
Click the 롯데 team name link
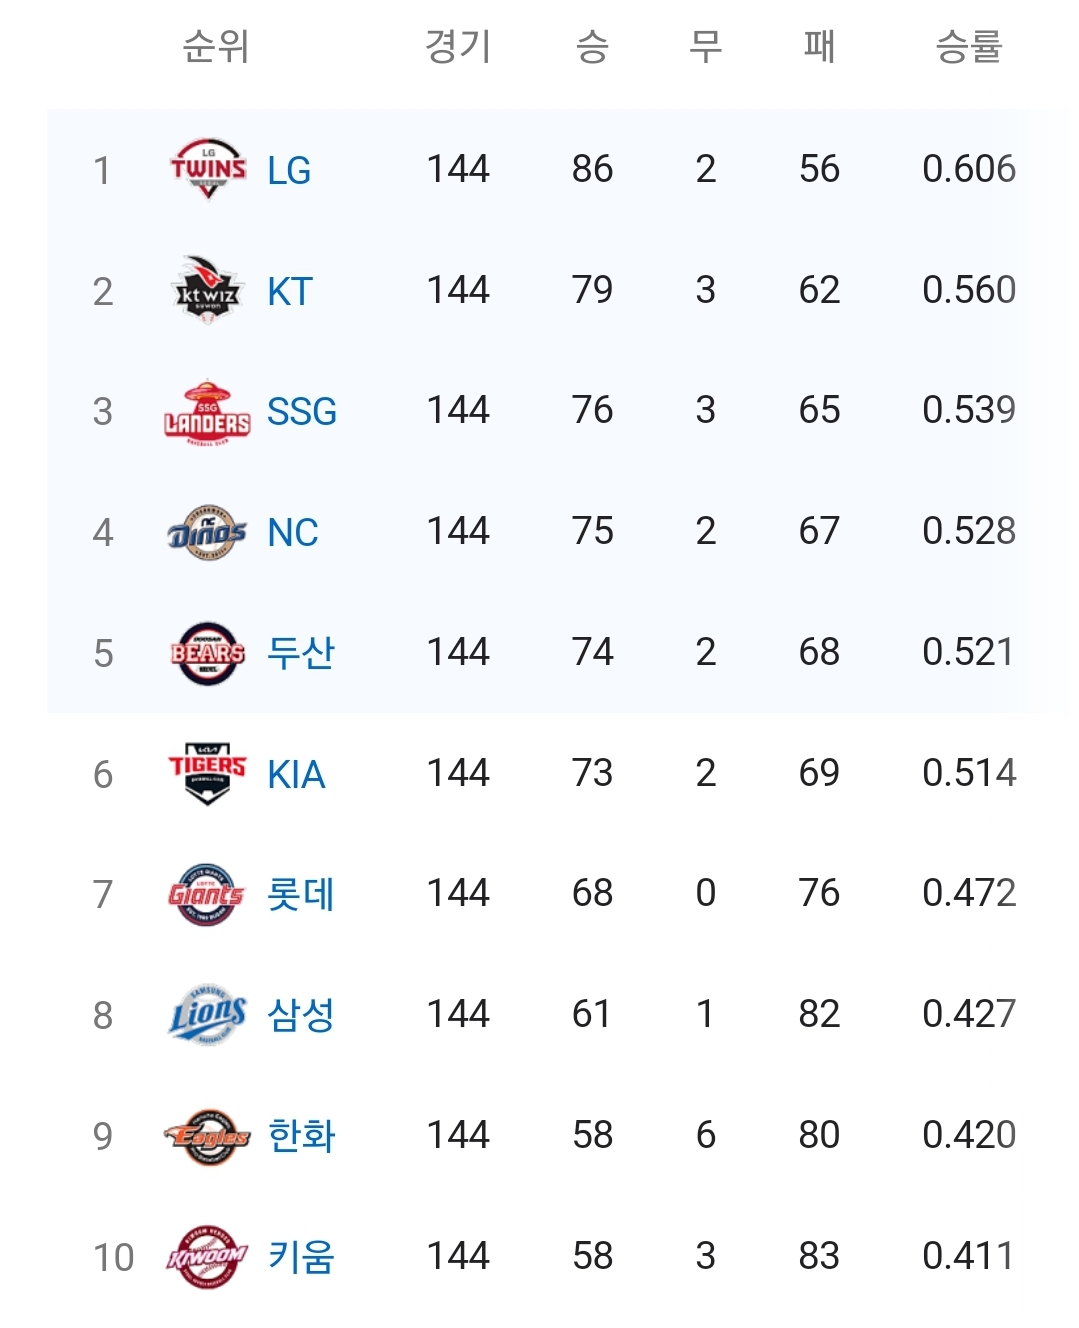pyautogui.click(x=300, y=894)
